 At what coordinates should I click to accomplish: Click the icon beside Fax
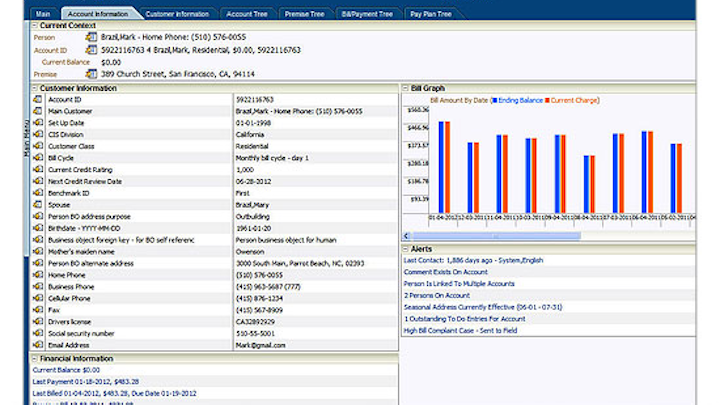tap(38, 310)
